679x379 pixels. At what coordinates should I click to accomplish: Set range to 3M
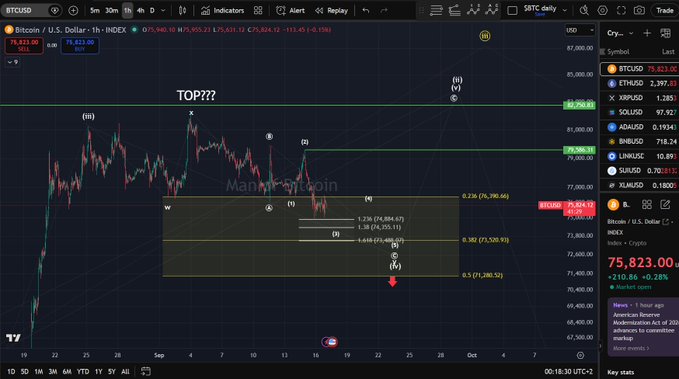coord(53,372)
